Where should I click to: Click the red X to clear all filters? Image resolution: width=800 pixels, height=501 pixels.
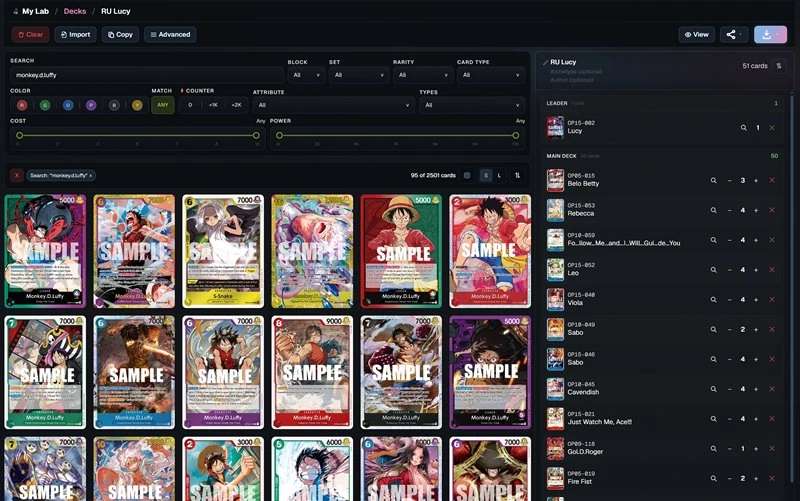pos(16,176)
